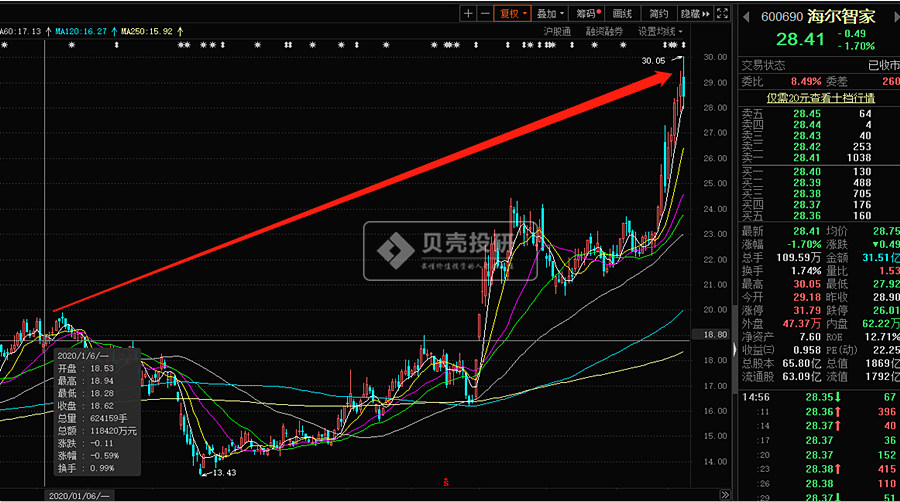Screen dimensions: 900x502
Task: Click stock name 海尔智家
Action: tap(841, 16)
